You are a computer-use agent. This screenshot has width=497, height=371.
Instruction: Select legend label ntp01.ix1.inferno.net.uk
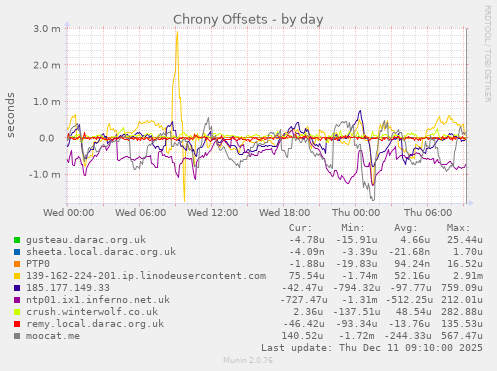click(98, 300)
